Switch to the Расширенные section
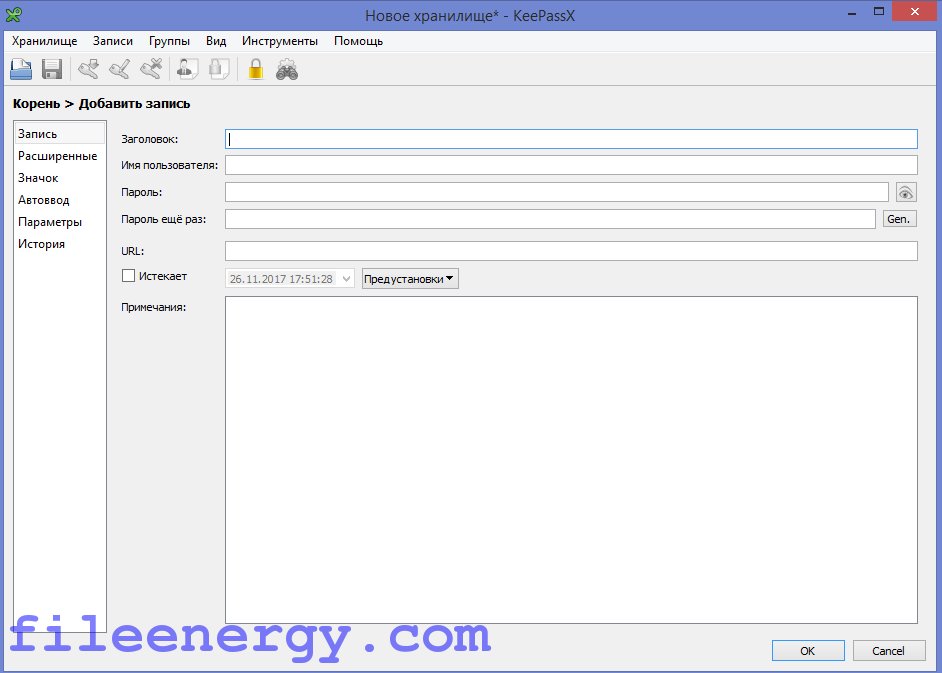Viewport: 942px width, 673px height. [59, 156]
